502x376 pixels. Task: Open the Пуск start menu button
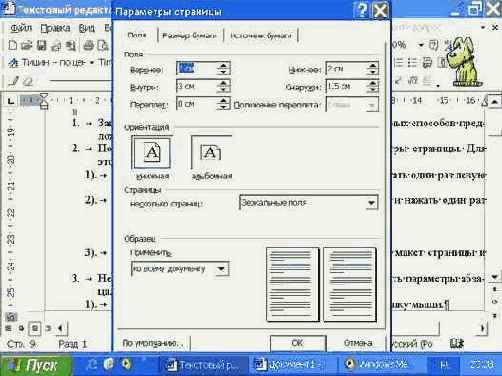pos(36,365)
